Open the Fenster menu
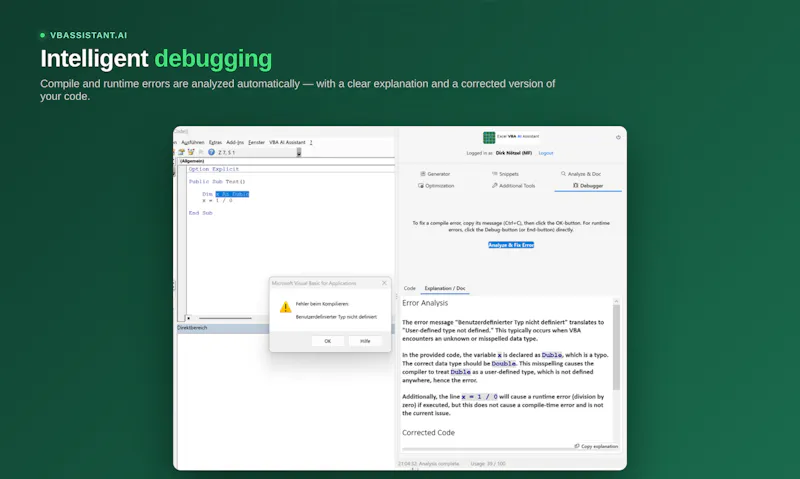The height and width of the screenshot is (479, 800). point(256,142)
